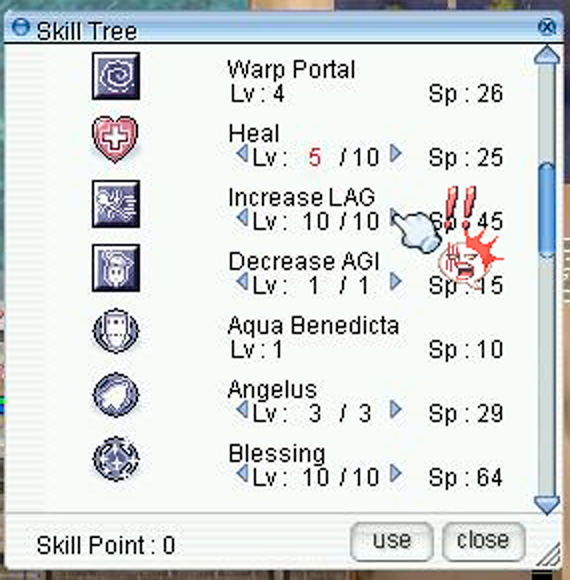Select the Aqua Benedicta skill icon
Viewport: 570px width, 580px height.
(x=116, y=331)
